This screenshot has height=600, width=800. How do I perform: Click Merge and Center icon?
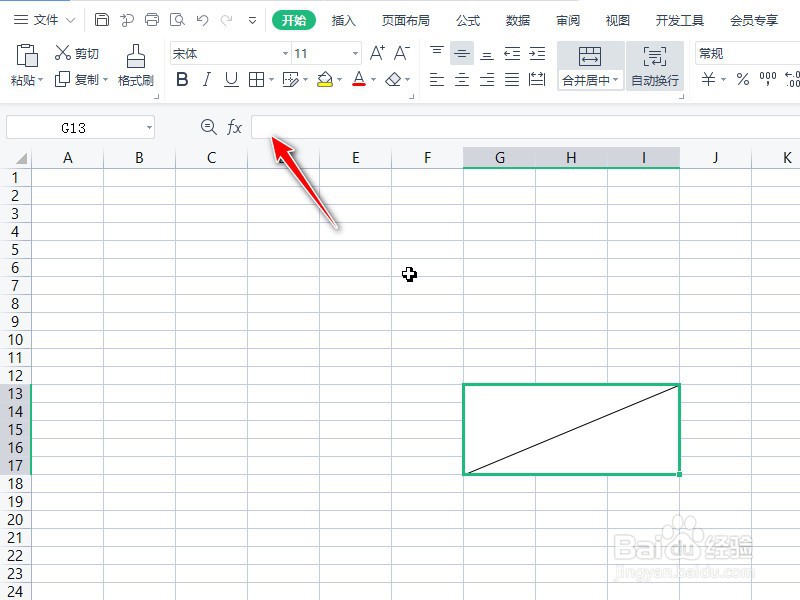[590, 56]
